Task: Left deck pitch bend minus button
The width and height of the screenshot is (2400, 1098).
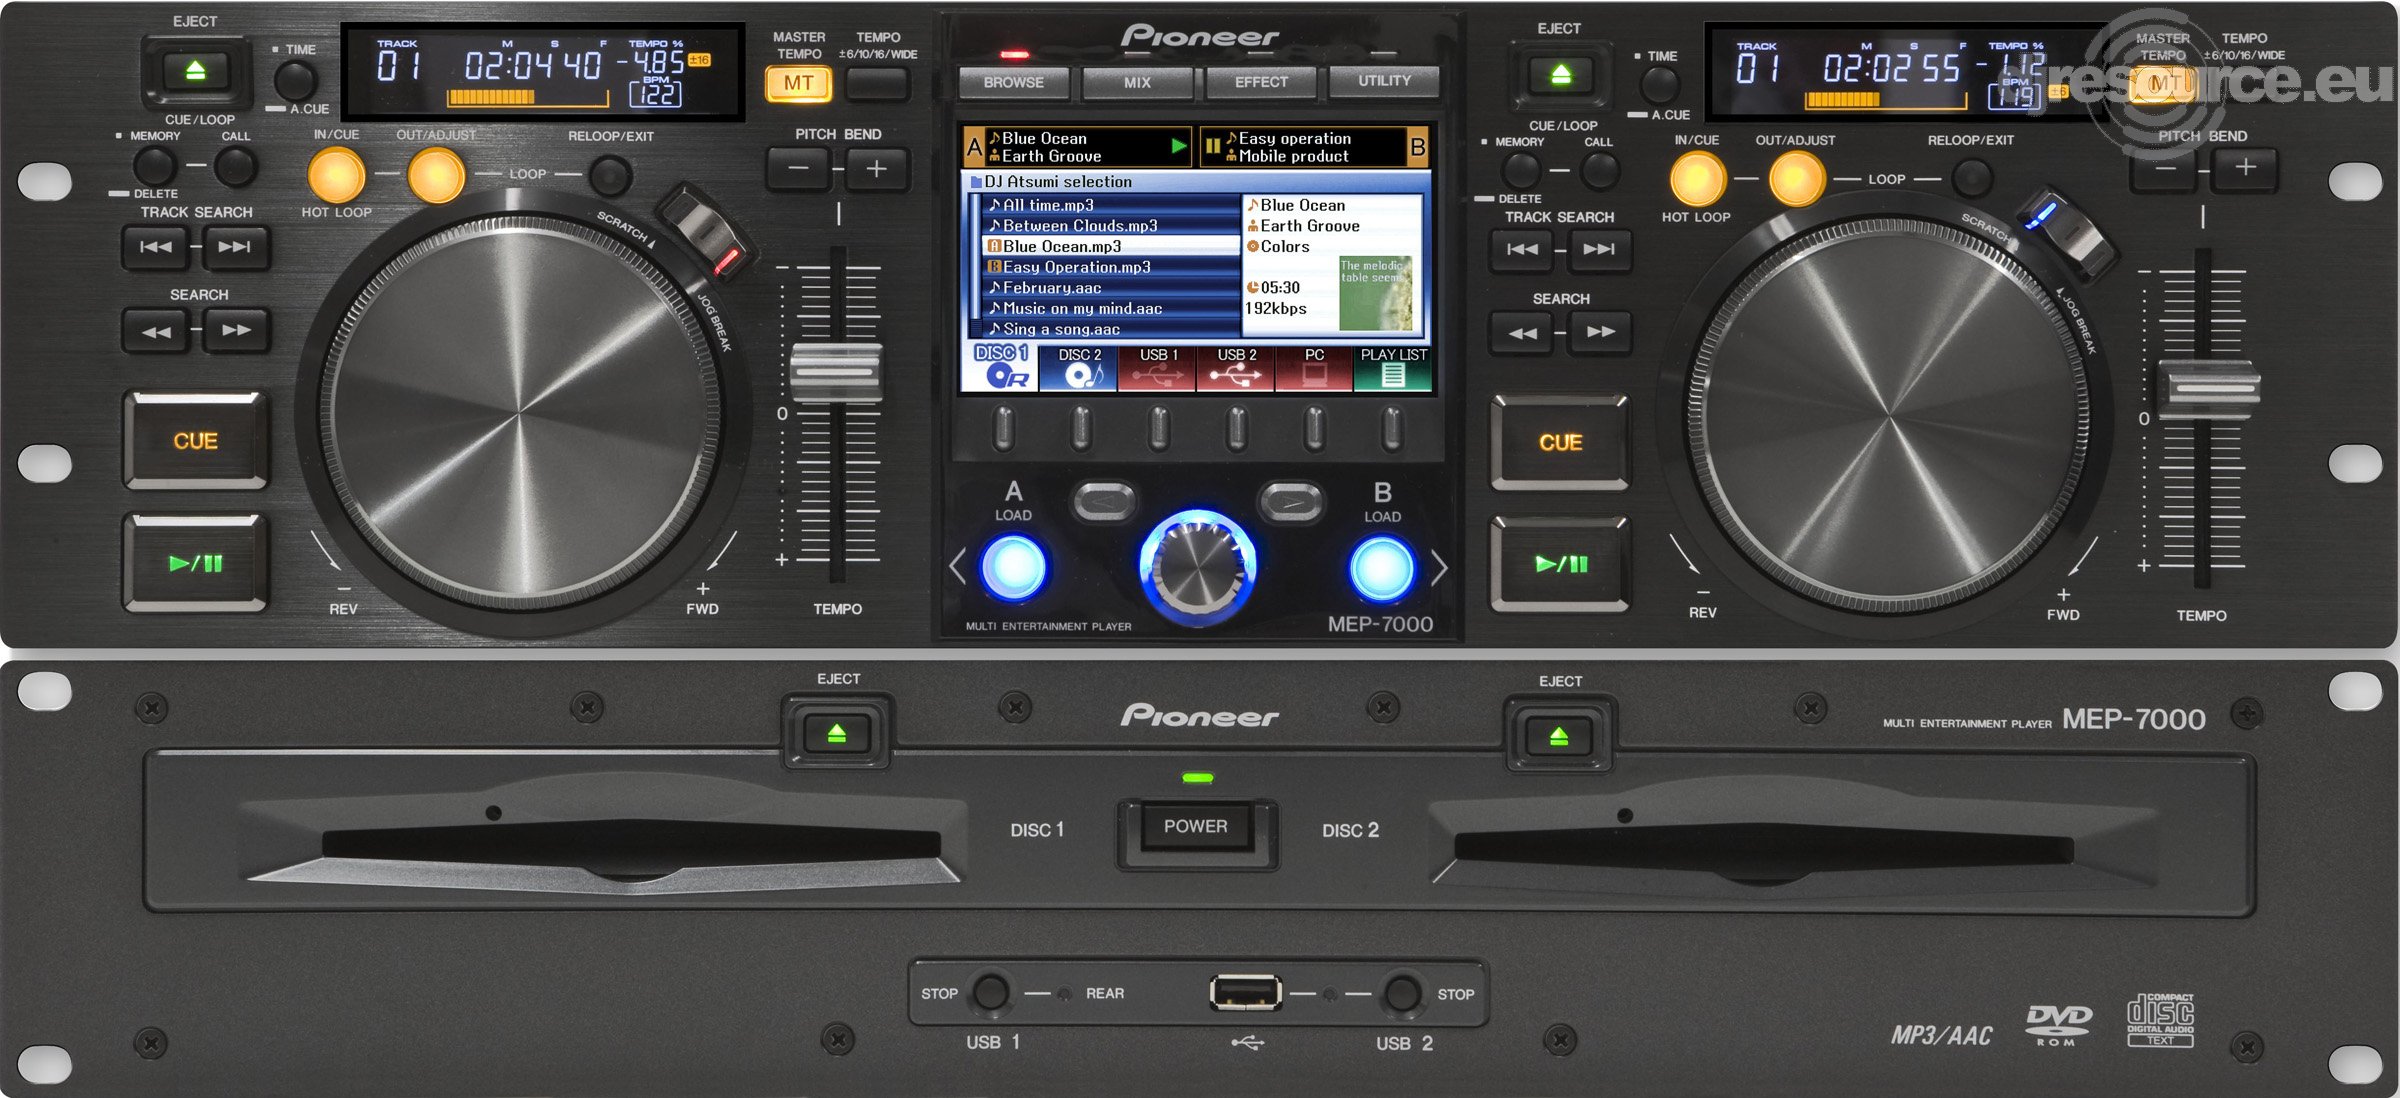Action: coord(798,168)
